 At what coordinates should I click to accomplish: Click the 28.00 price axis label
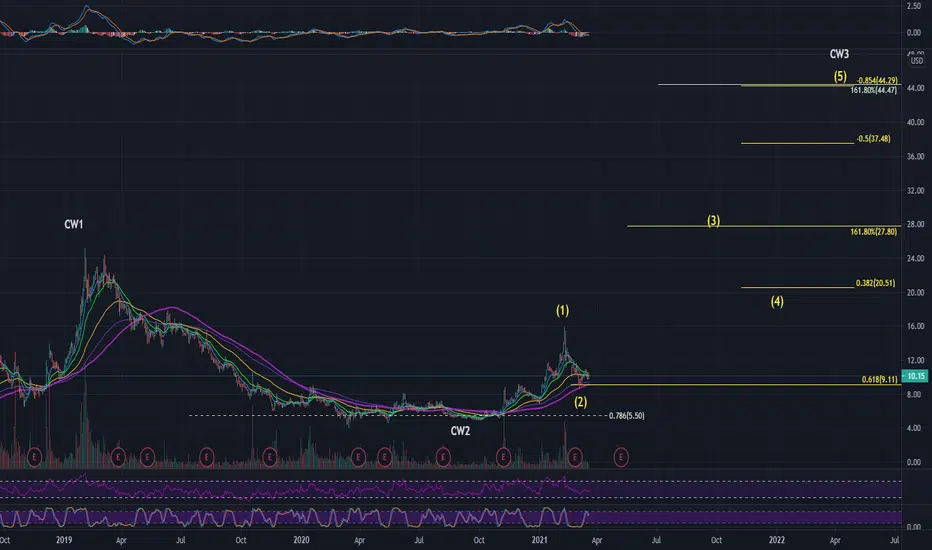coord(915,224)
